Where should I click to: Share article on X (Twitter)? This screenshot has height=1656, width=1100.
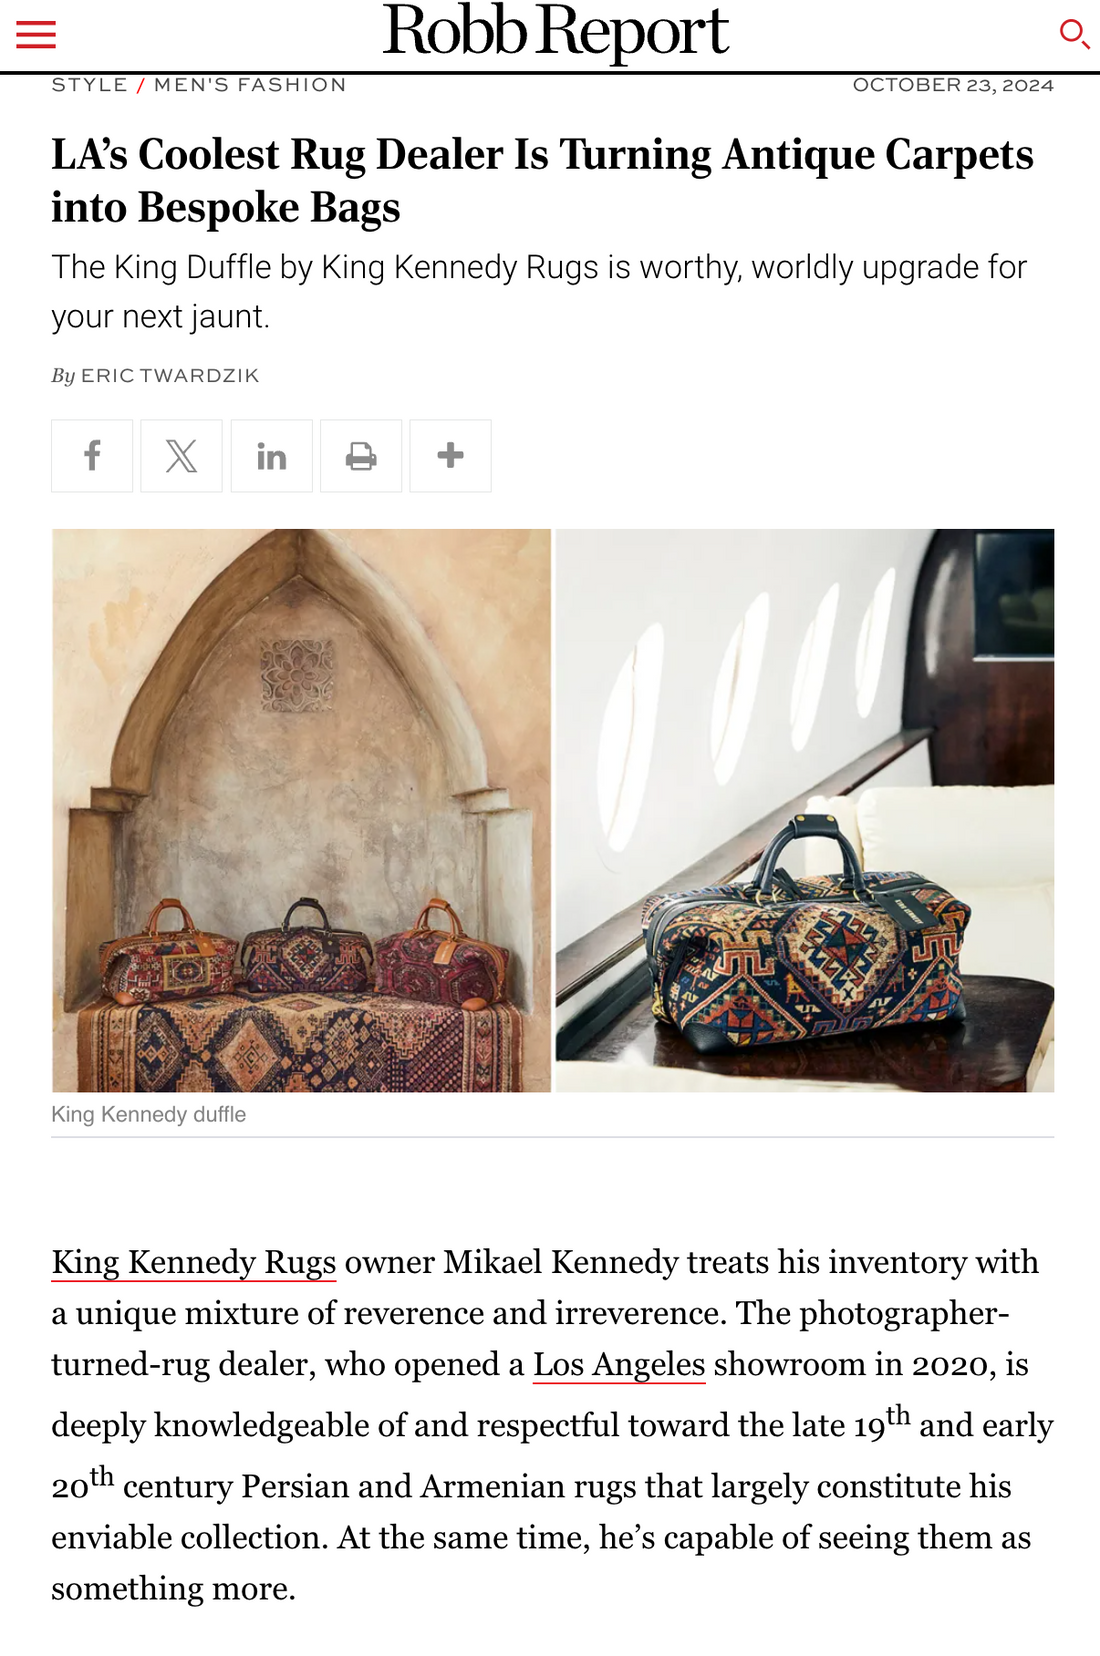[x=181, y=456]
